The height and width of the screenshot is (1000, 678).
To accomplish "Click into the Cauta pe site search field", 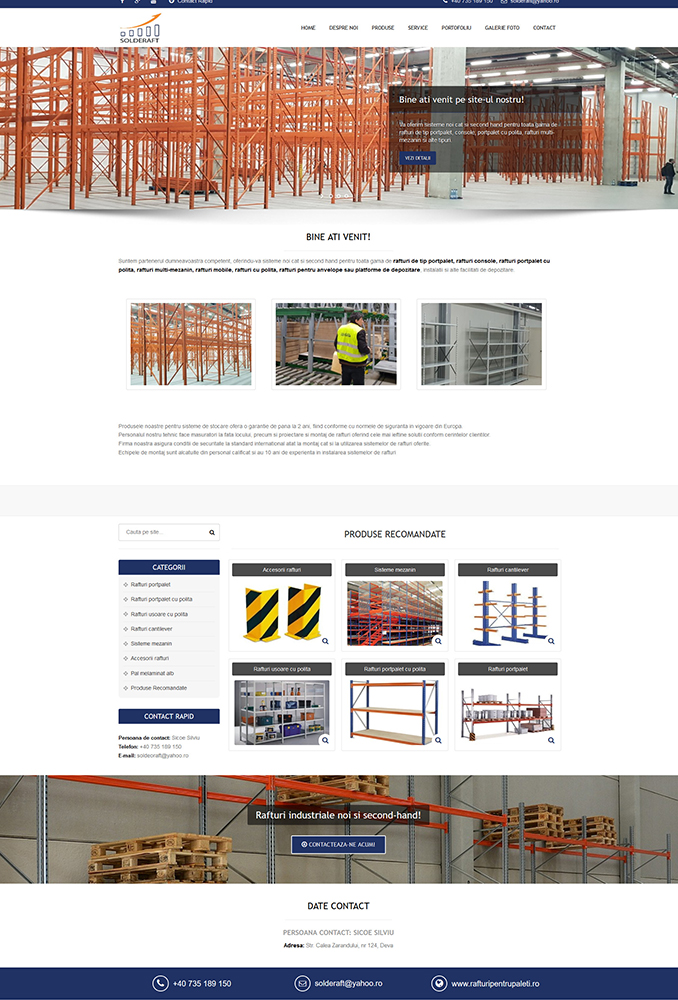I will (160, 533).
